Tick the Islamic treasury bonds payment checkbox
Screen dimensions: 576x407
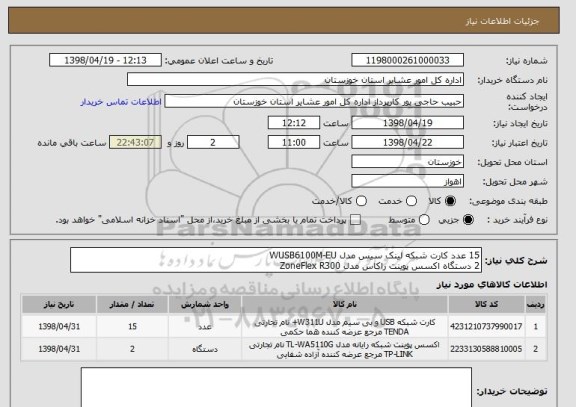point(355,220)
